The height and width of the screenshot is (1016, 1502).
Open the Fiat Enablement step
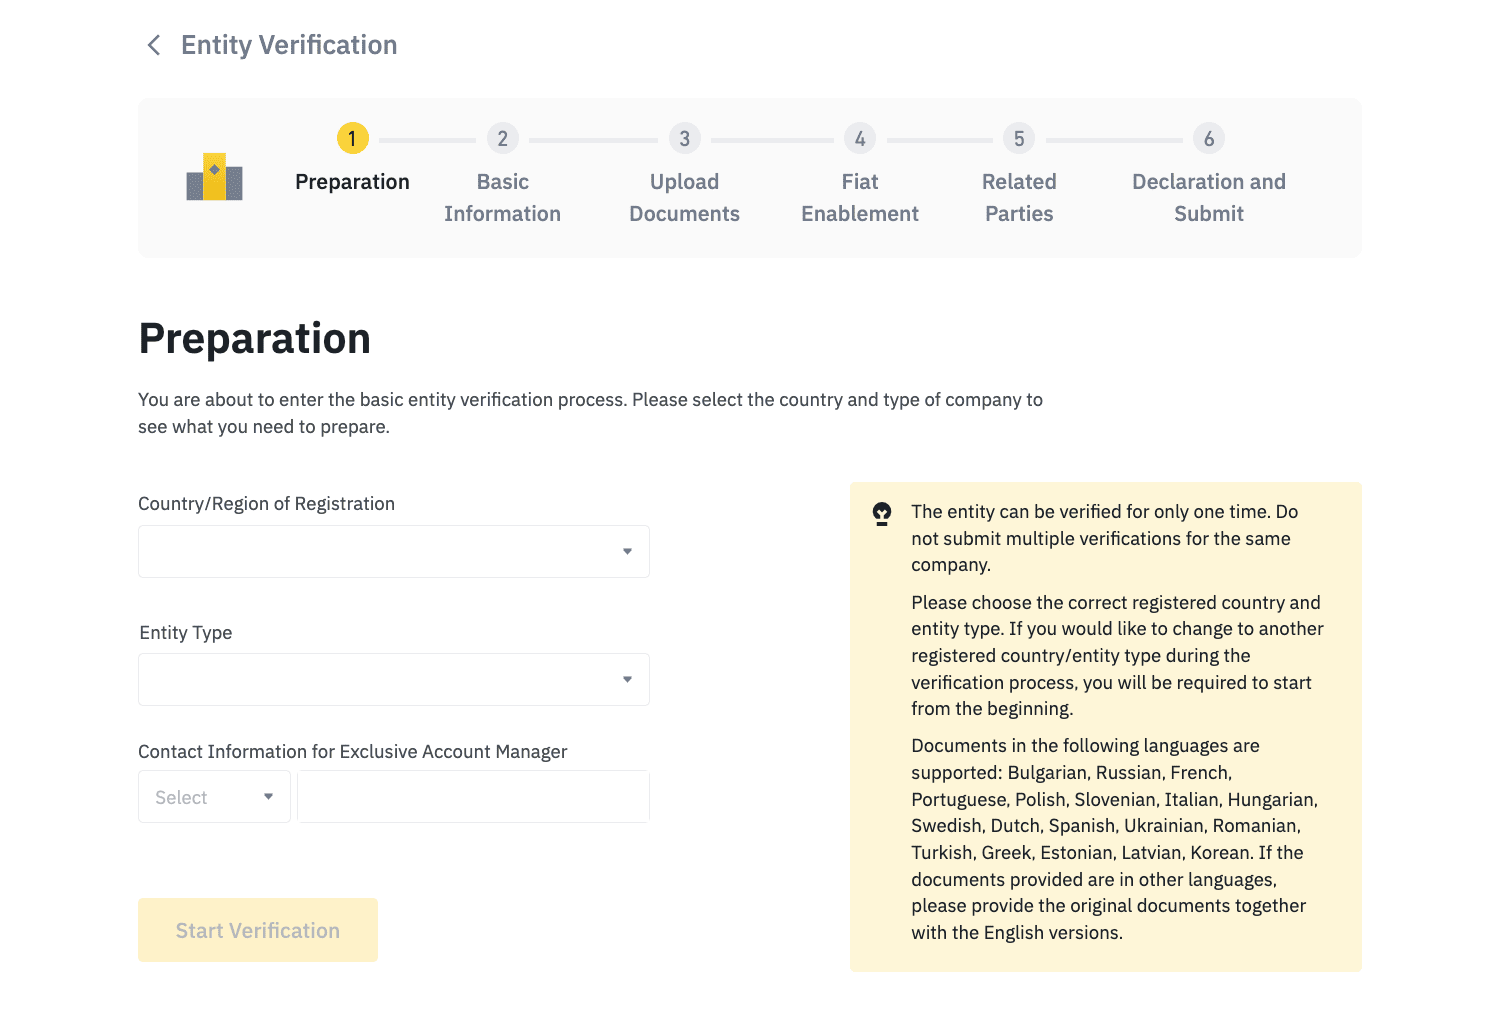click(860, 198)
